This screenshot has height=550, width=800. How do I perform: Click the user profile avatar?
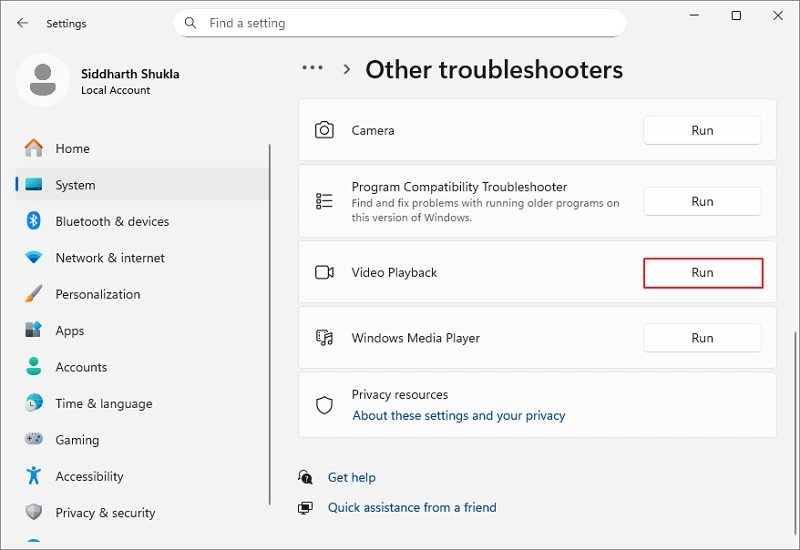click(43, 80)
